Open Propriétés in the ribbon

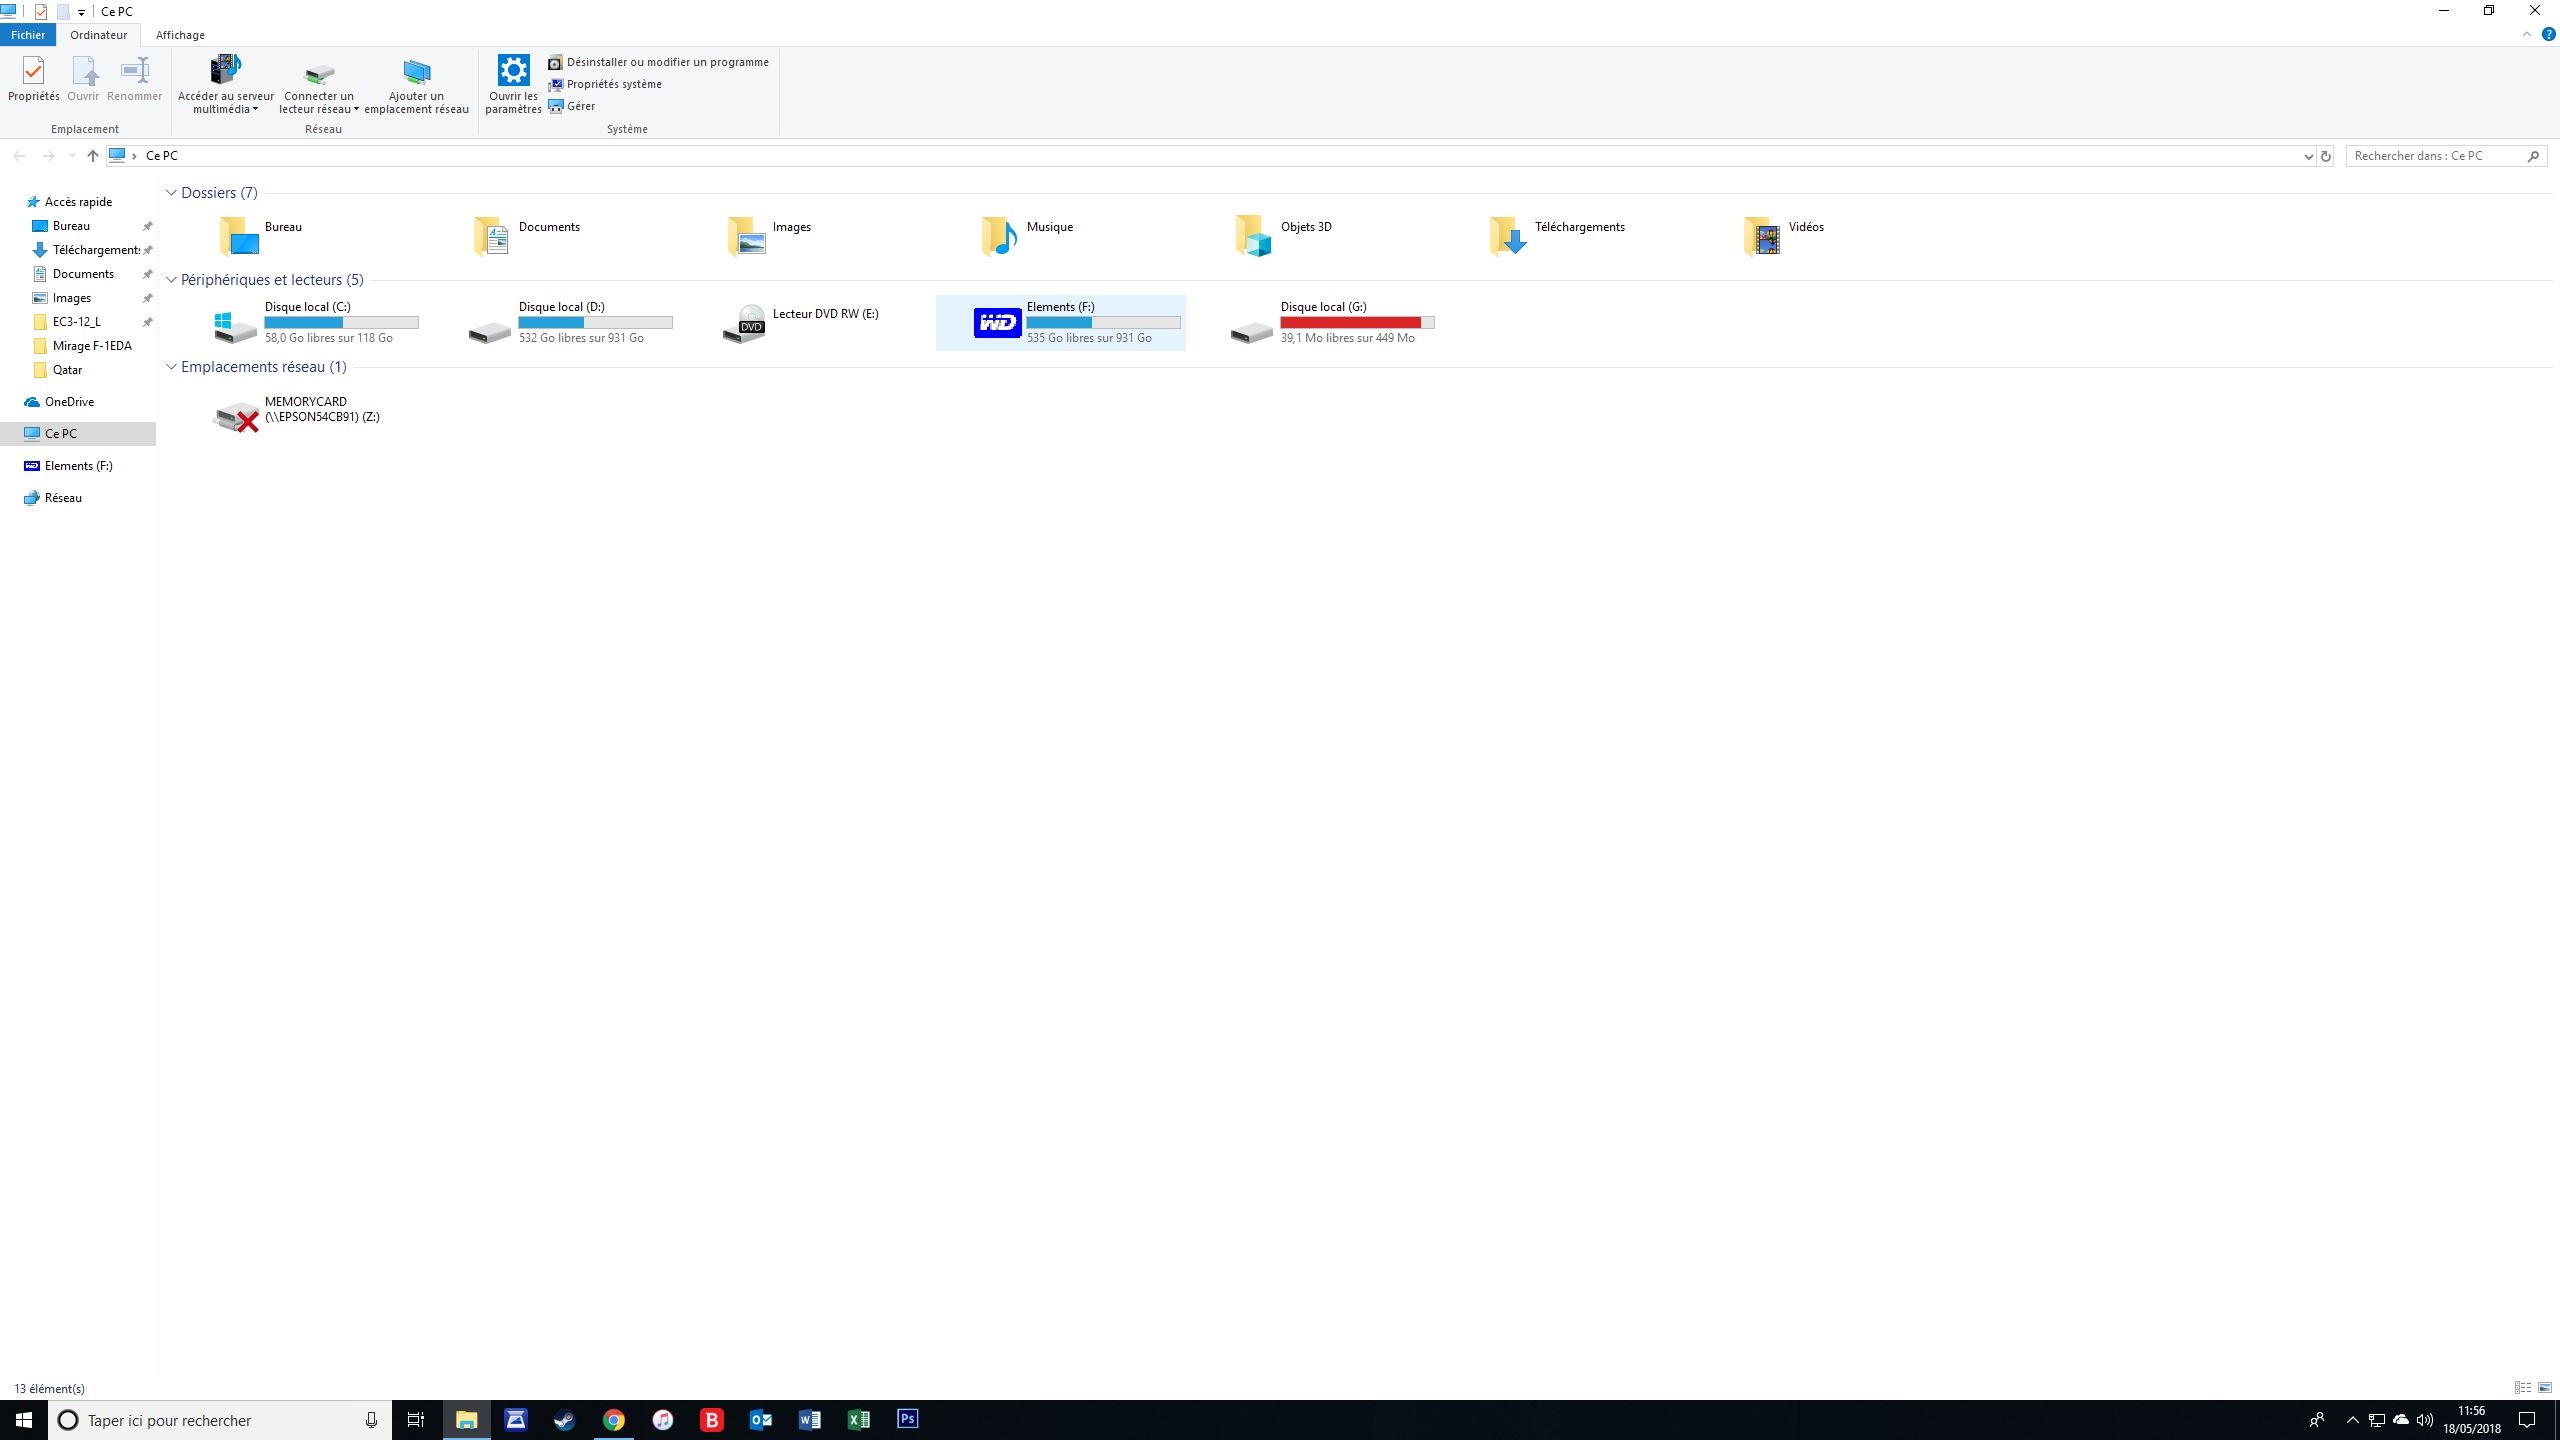click(33, 78)
